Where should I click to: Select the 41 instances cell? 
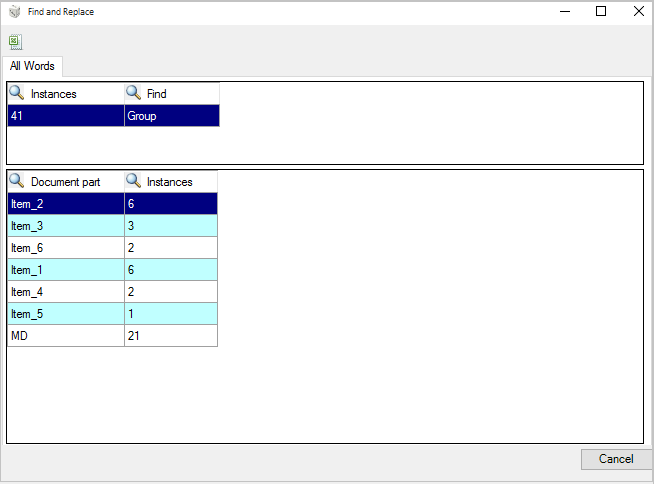[66, 116]
